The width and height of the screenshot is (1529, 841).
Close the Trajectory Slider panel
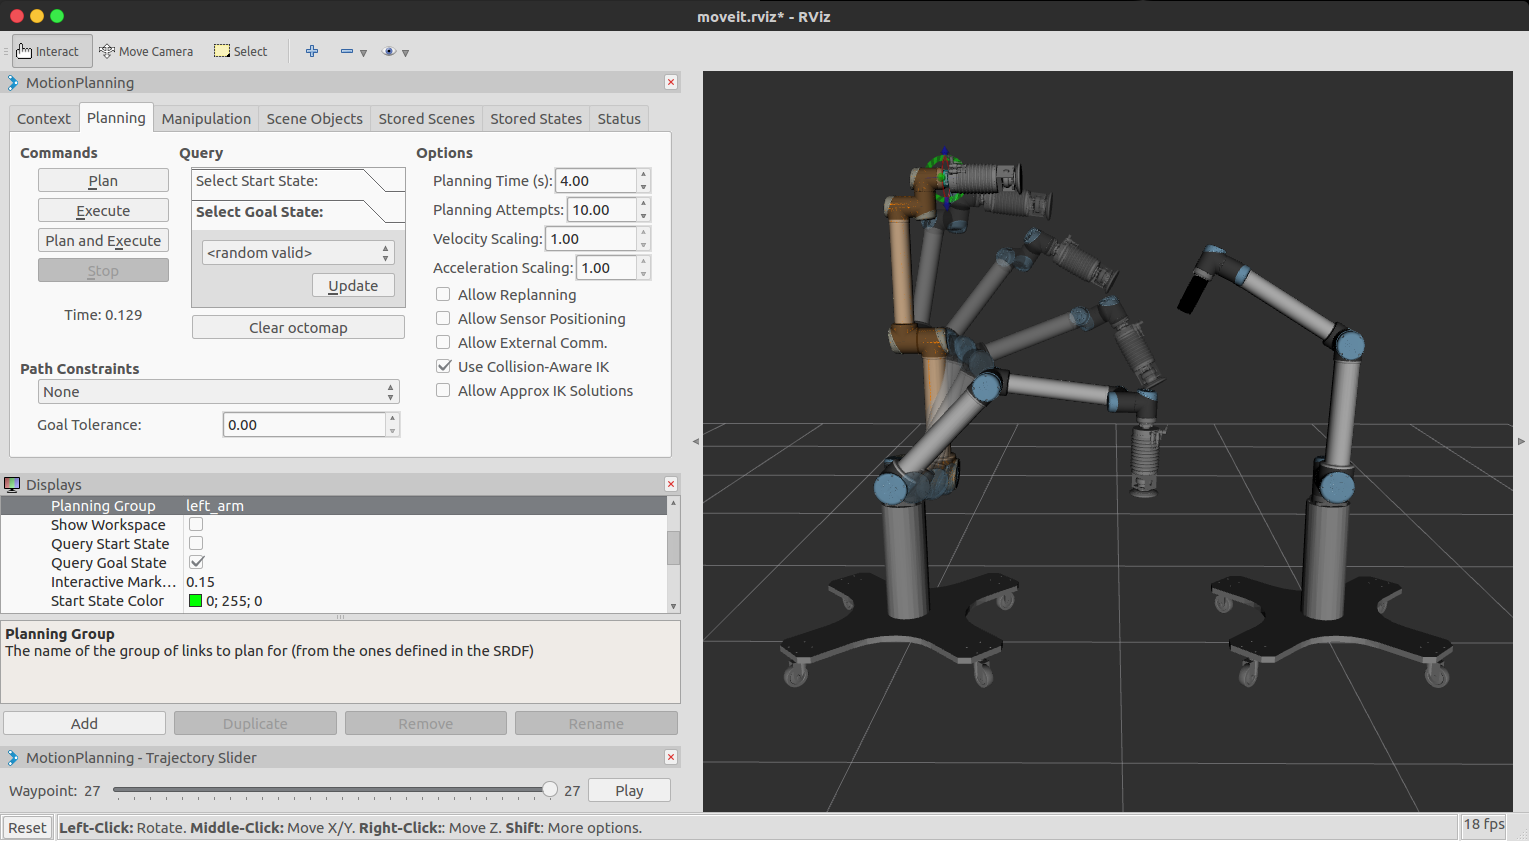(x=671, y=757)
